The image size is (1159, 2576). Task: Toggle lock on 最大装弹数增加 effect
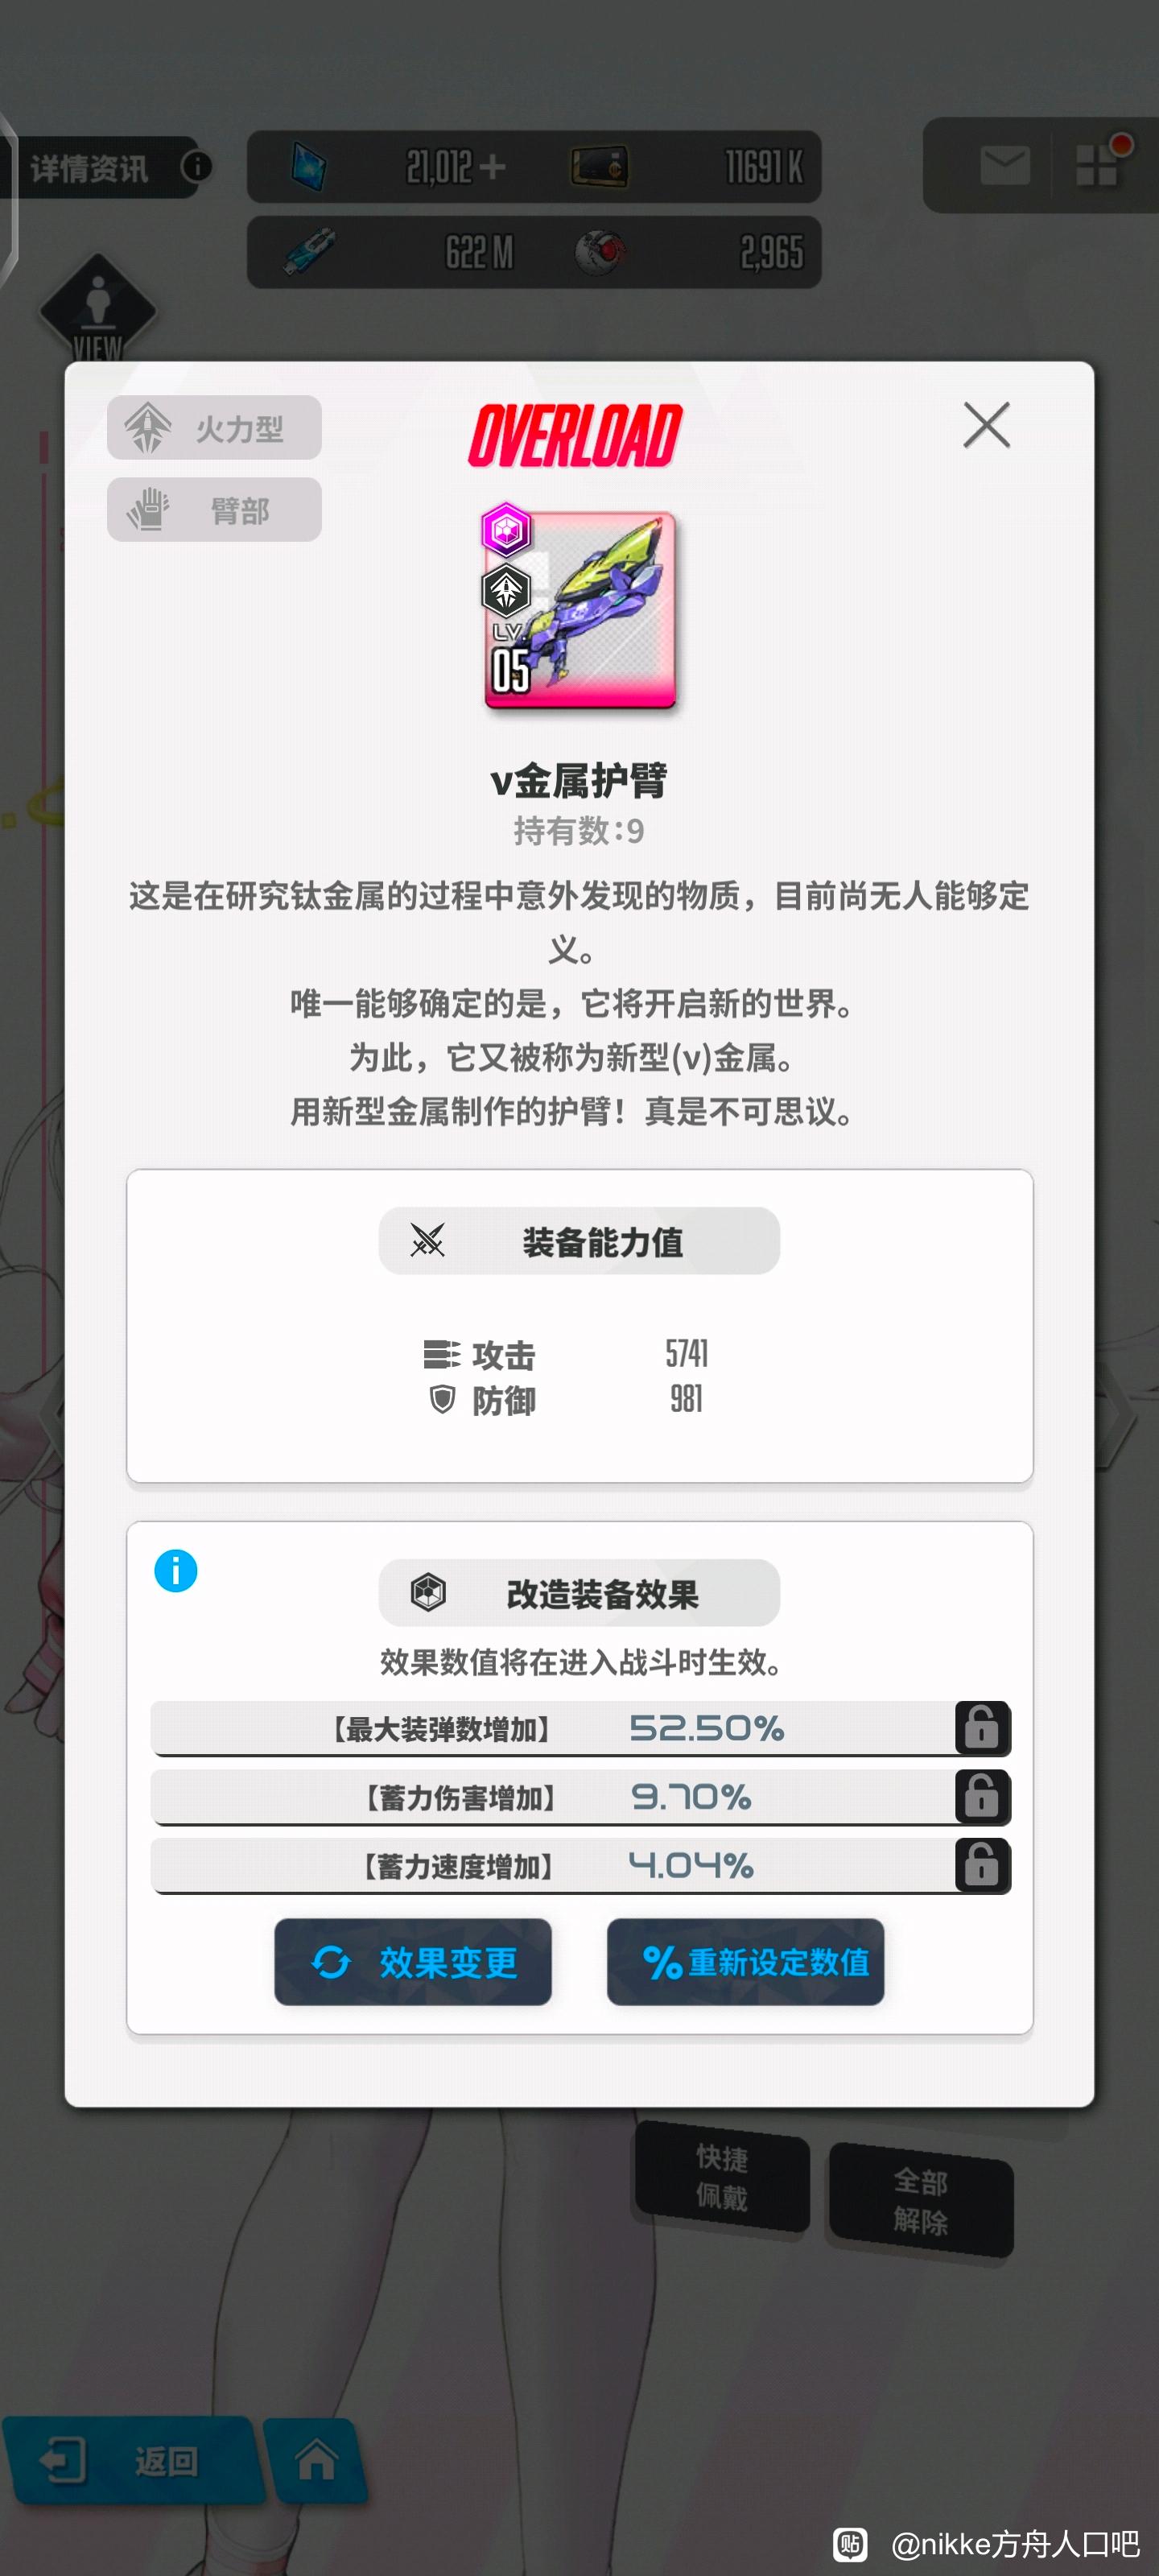pyautogui.click(x=982, y=1727)
